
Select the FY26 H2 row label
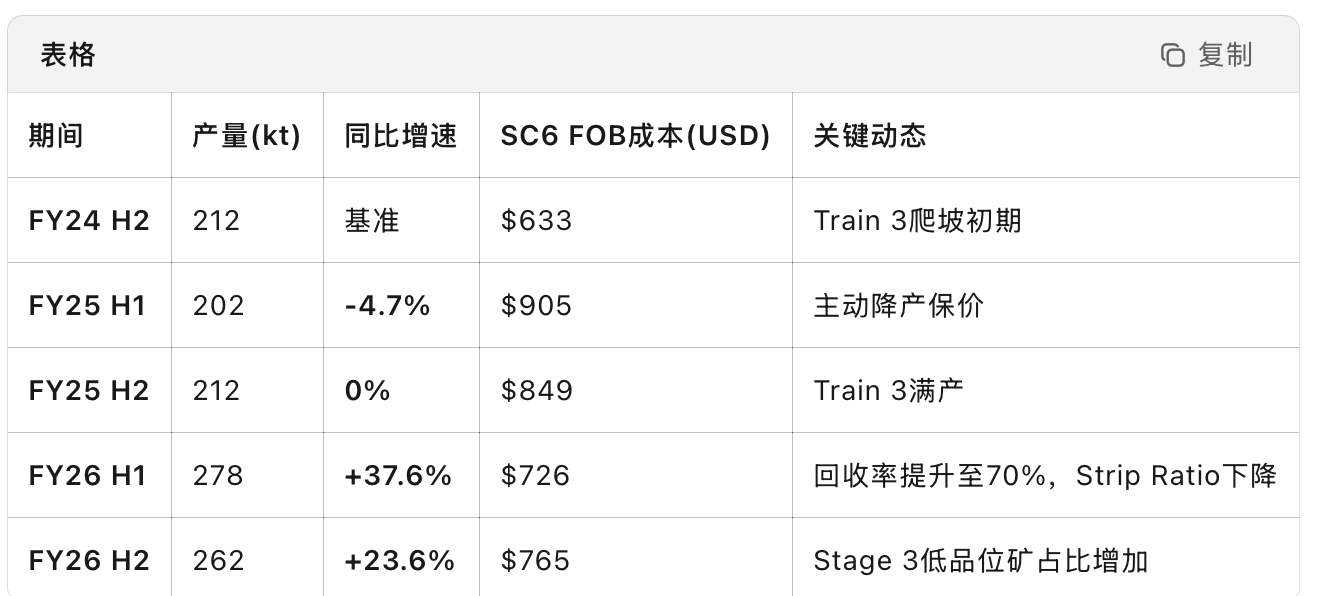point(89,560)
